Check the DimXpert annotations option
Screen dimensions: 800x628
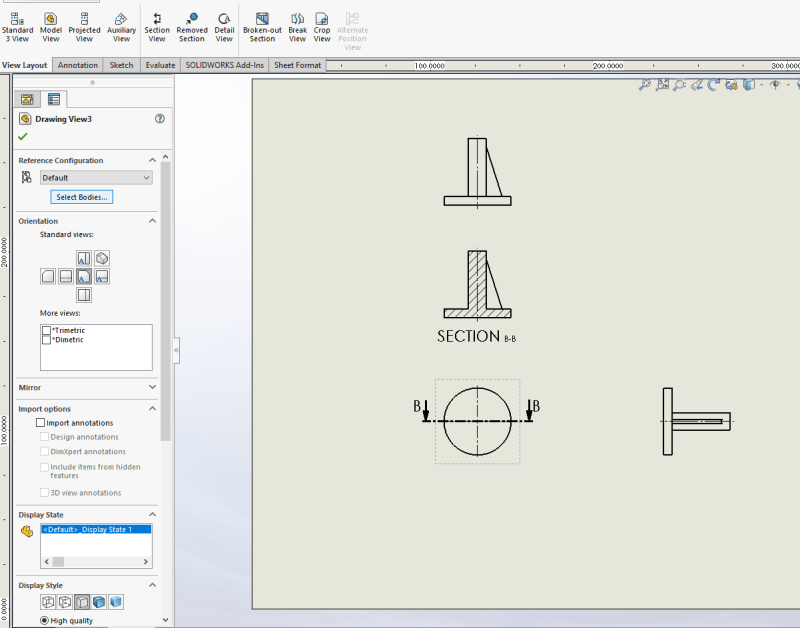point(44,451)
